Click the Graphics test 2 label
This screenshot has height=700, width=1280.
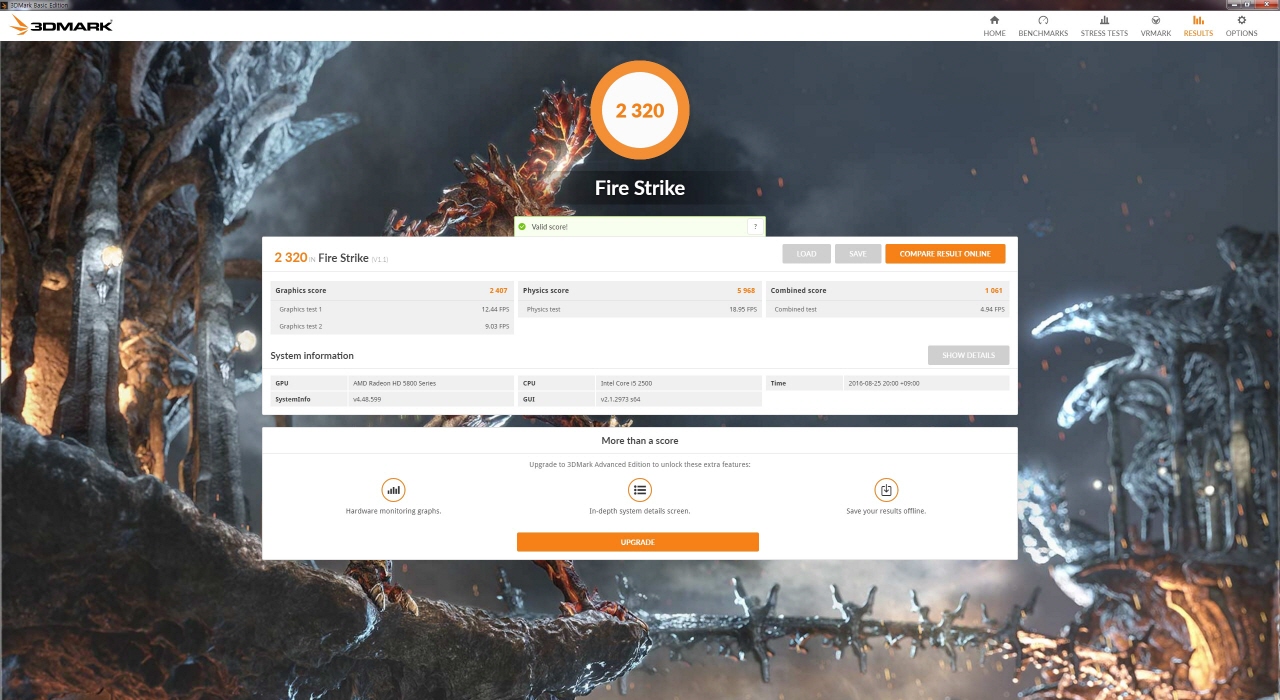300,326
